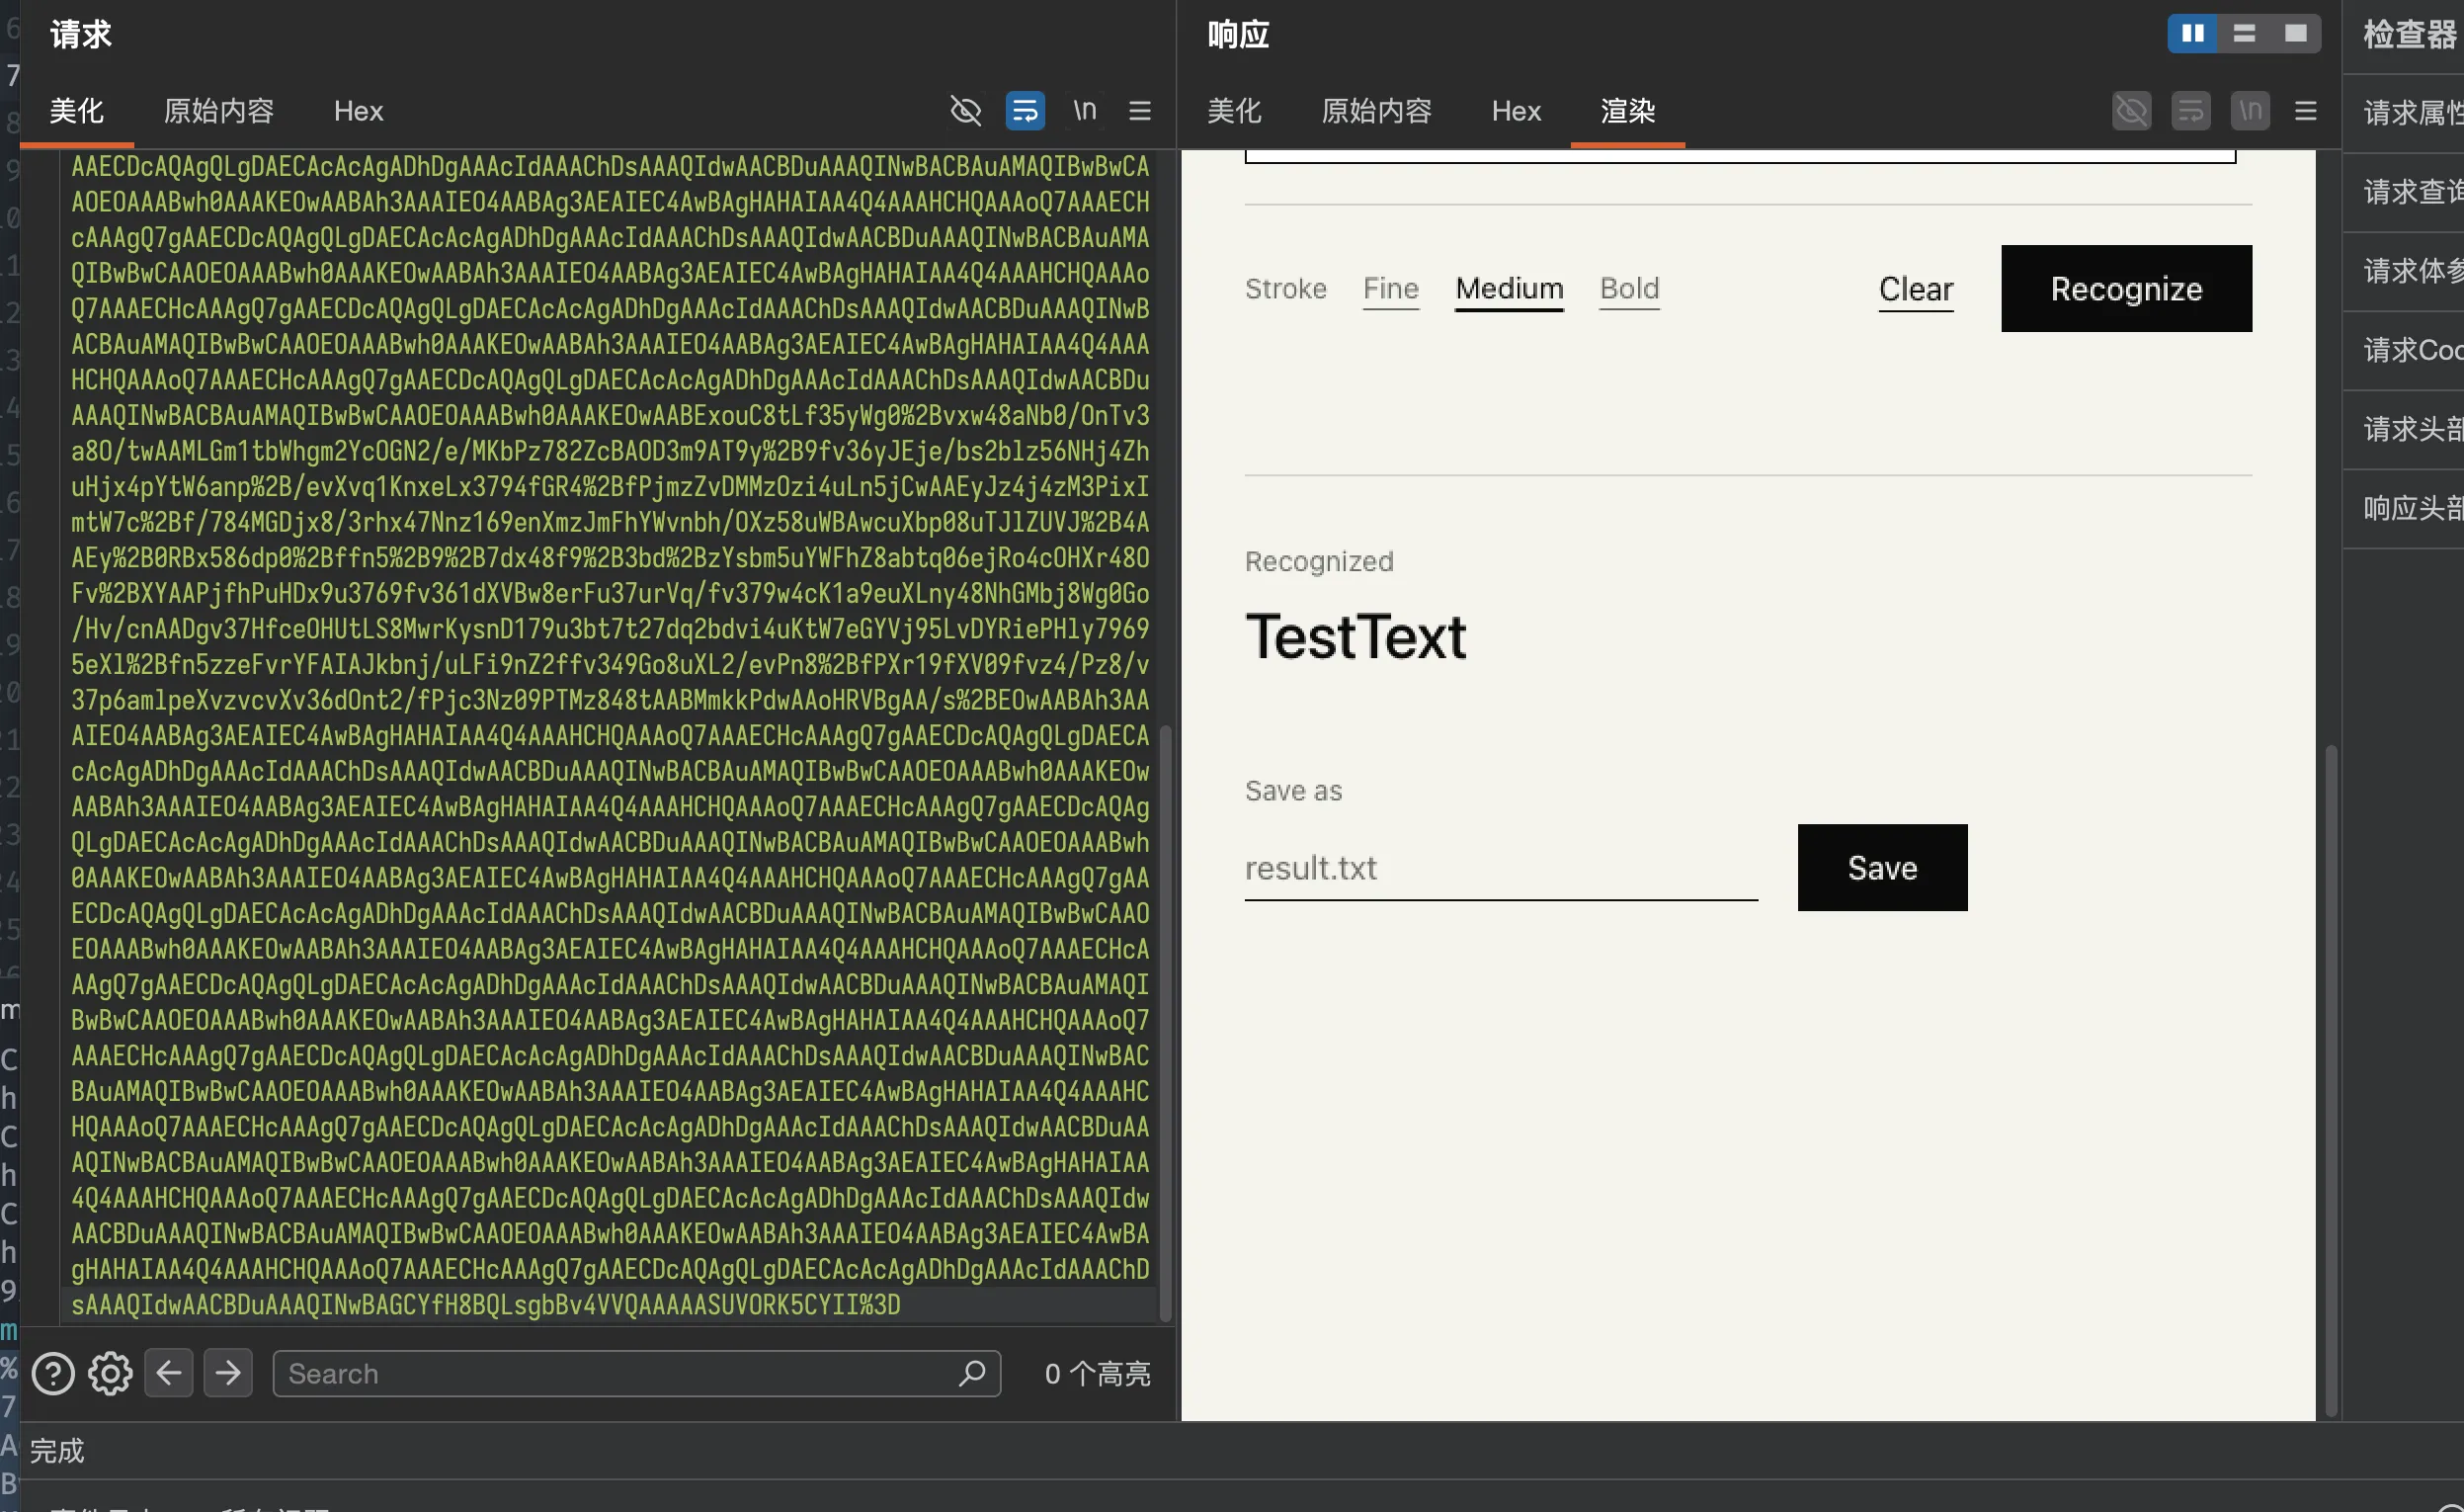Click the Recognize button
The width and height of the screenshot is (2464, 1512).
coord(2126,288)
